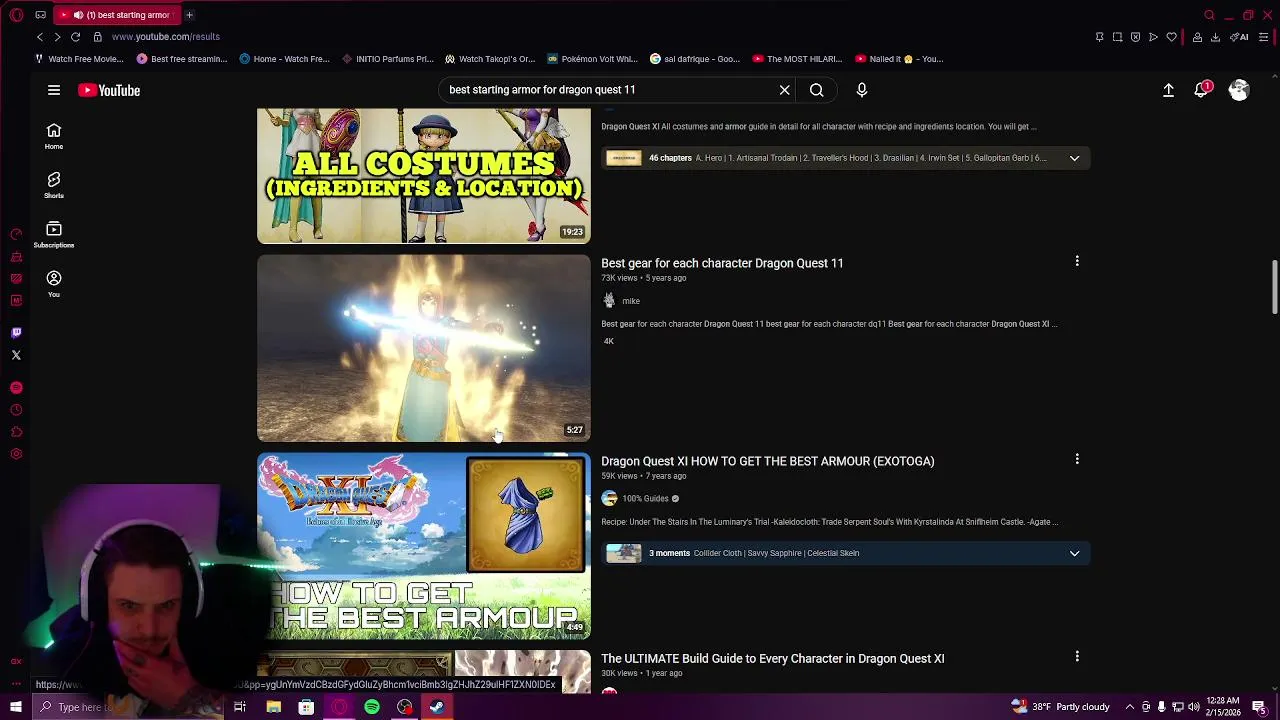The height and width of the screenshot is (720, 1280).
Task: Start voice search with the microphone icon
Action: point(862,90)
